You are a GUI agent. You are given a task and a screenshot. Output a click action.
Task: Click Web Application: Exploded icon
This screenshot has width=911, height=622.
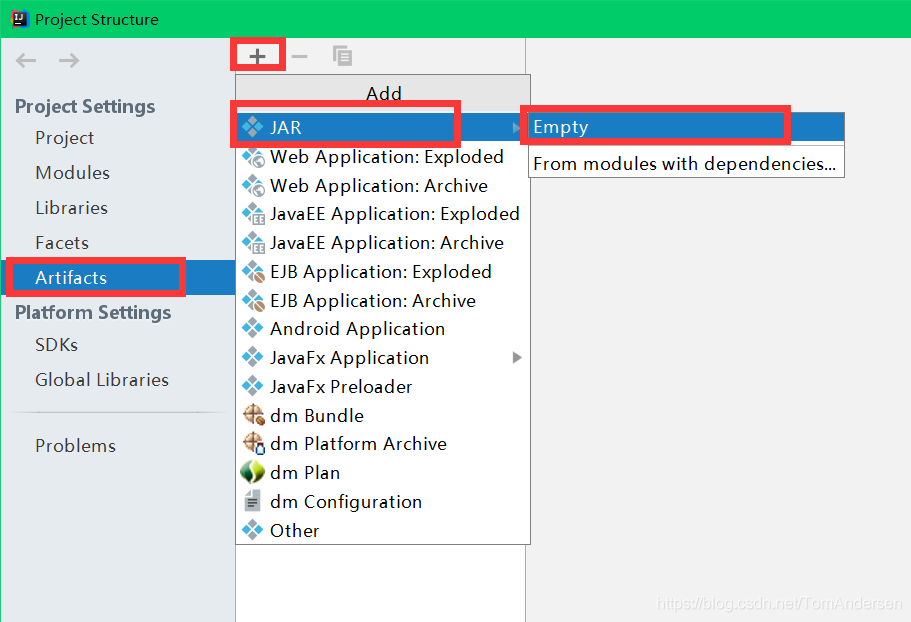point(253,157)
